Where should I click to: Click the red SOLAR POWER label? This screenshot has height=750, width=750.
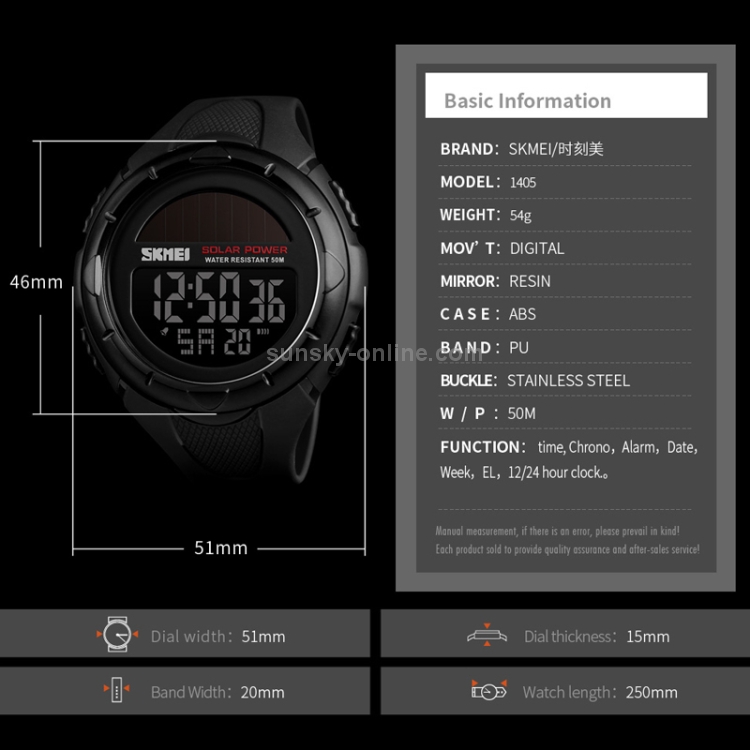(244, 250)
